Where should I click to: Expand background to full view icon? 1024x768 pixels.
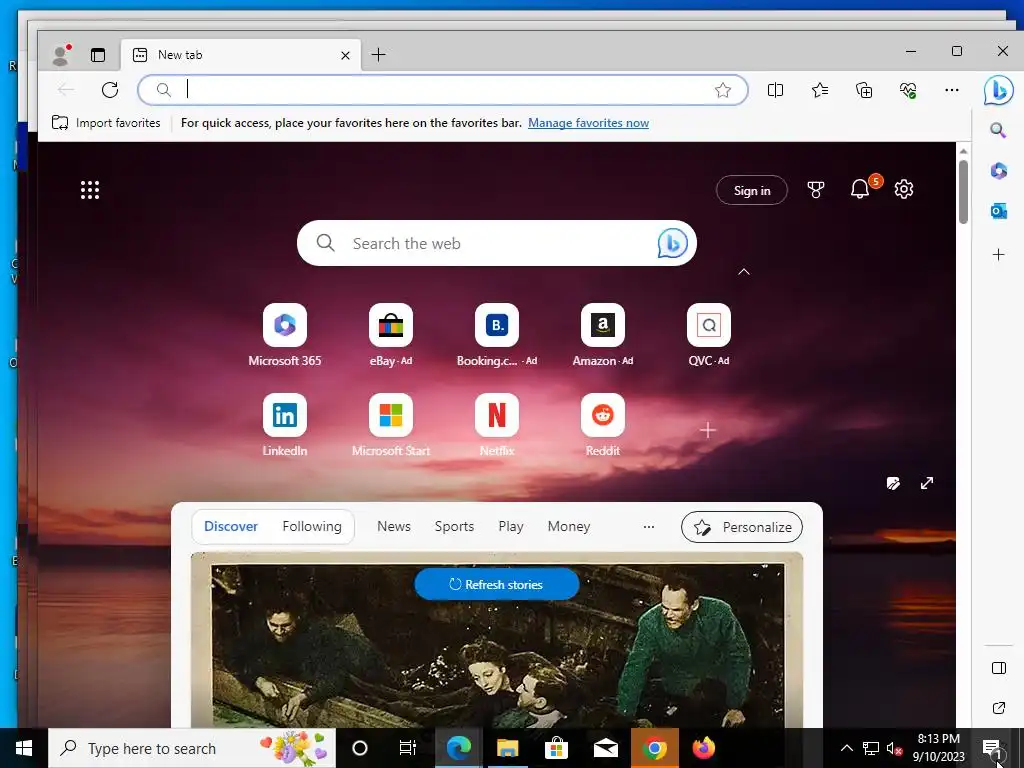click(x=927, y=483)
